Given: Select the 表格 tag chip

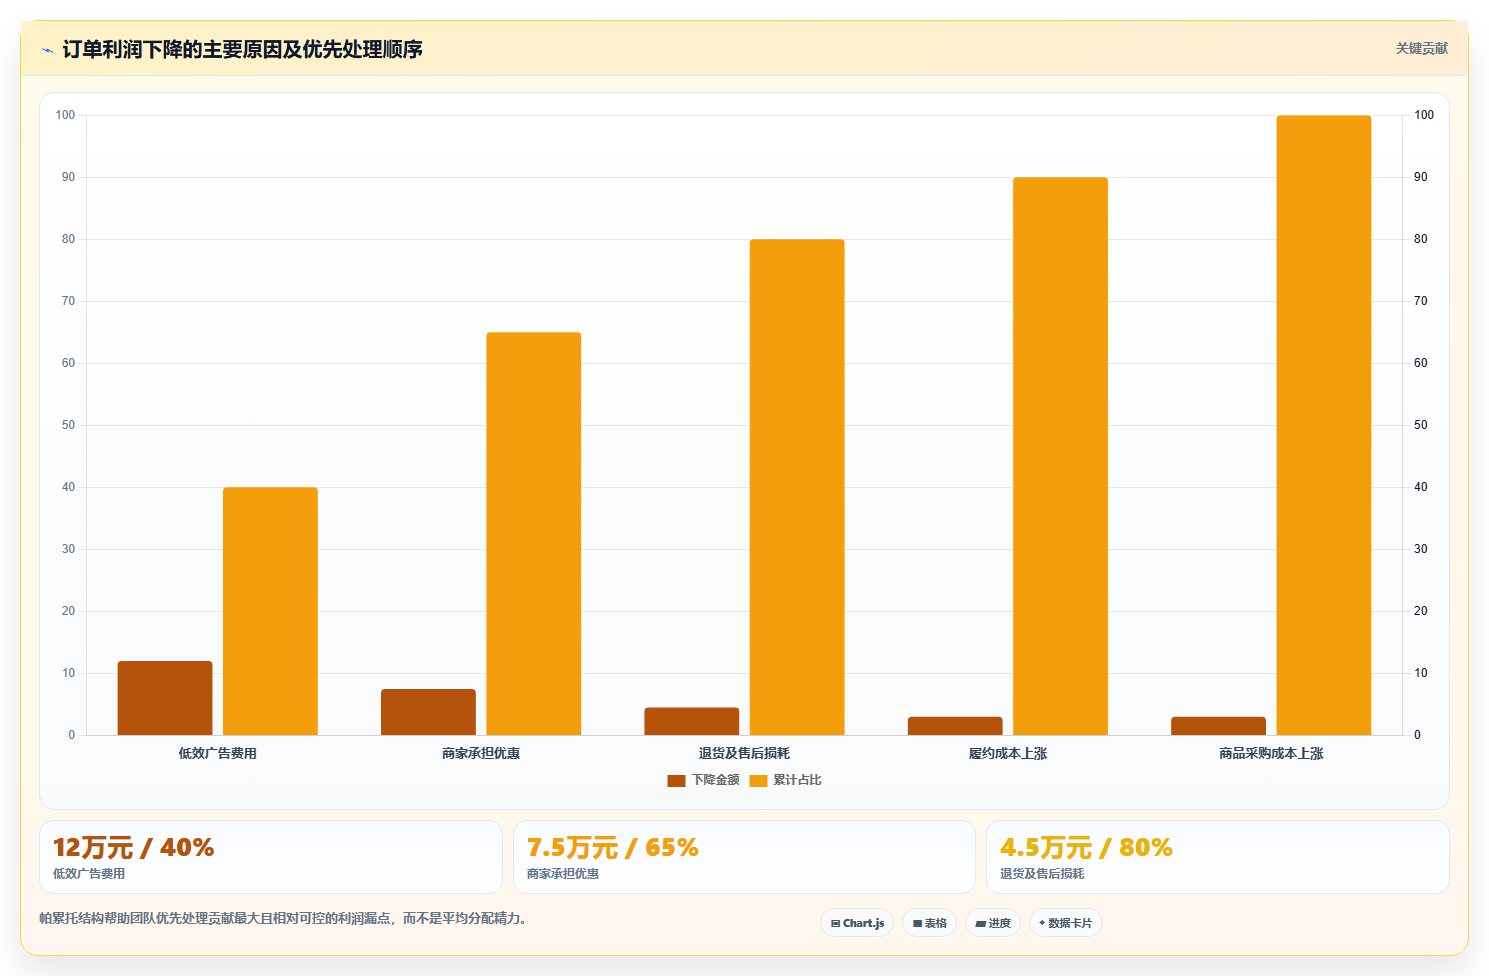Looking at the screenshot, I should [x=930, y=923].
